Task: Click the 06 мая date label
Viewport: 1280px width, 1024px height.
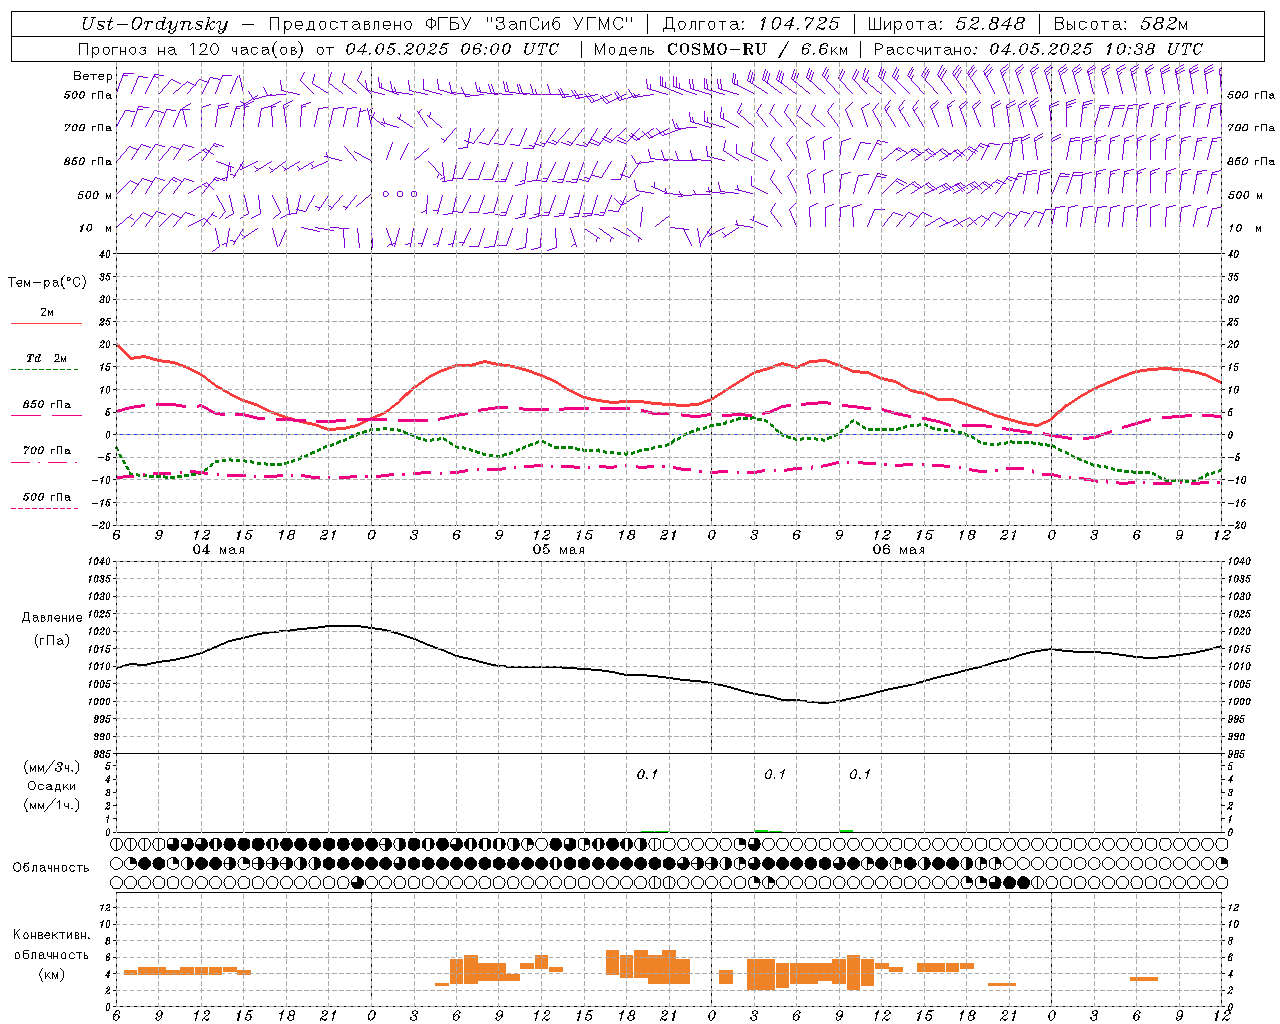Action: coord(899,550)
